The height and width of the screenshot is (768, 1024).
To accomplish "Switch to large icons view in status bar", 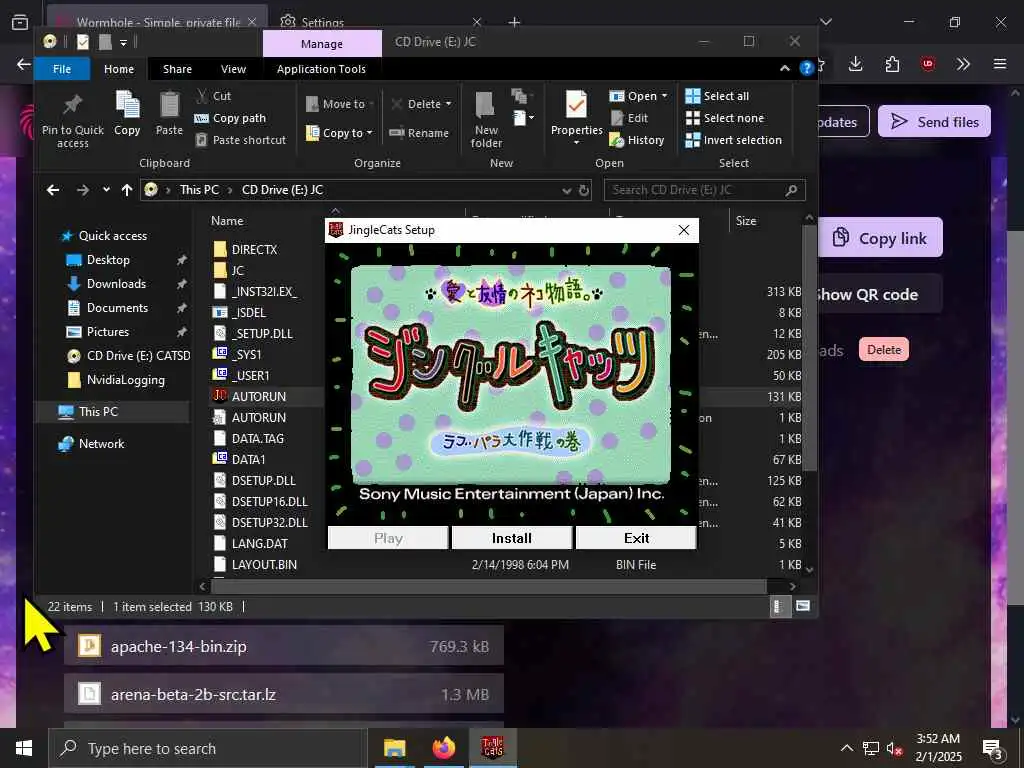I will point(803,606).
